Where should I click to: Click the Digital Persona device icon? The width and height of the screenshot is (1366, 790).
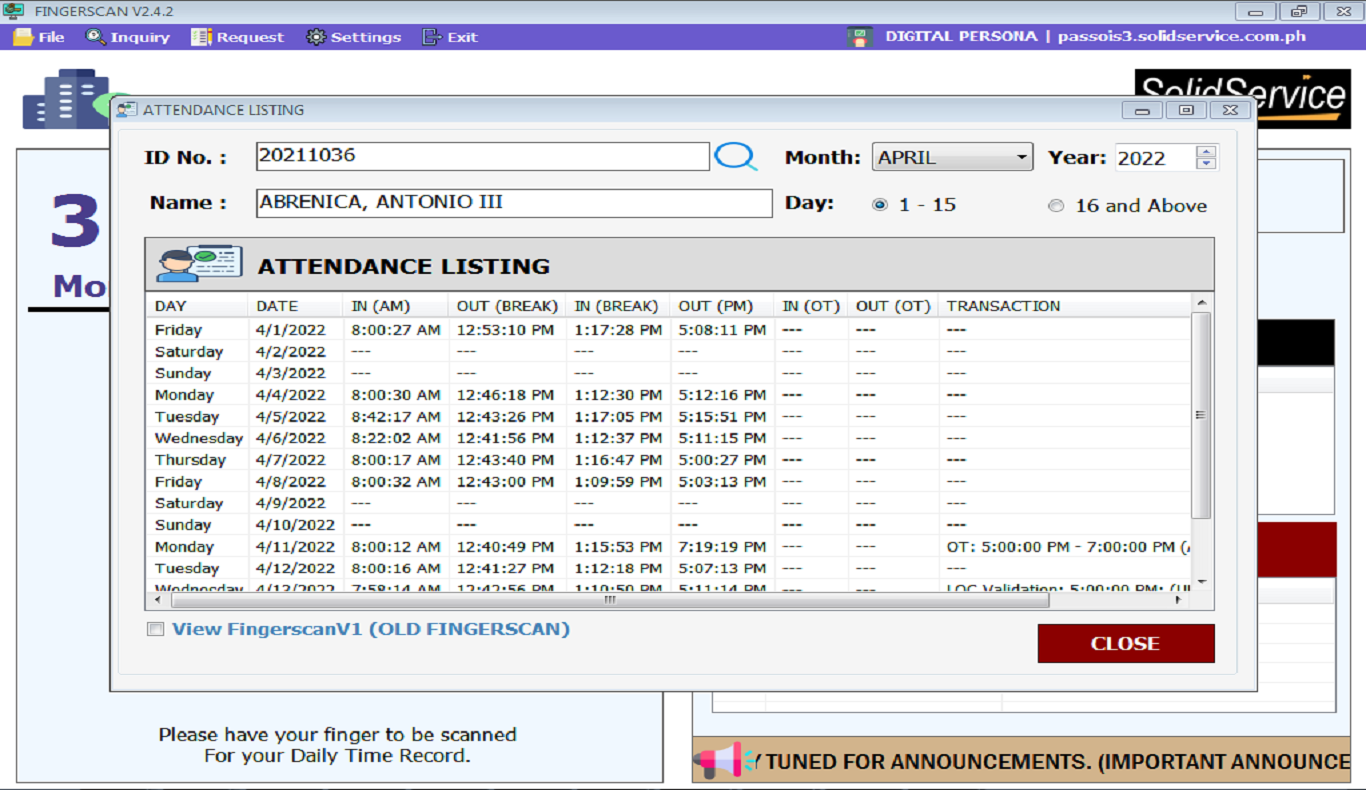859,37
